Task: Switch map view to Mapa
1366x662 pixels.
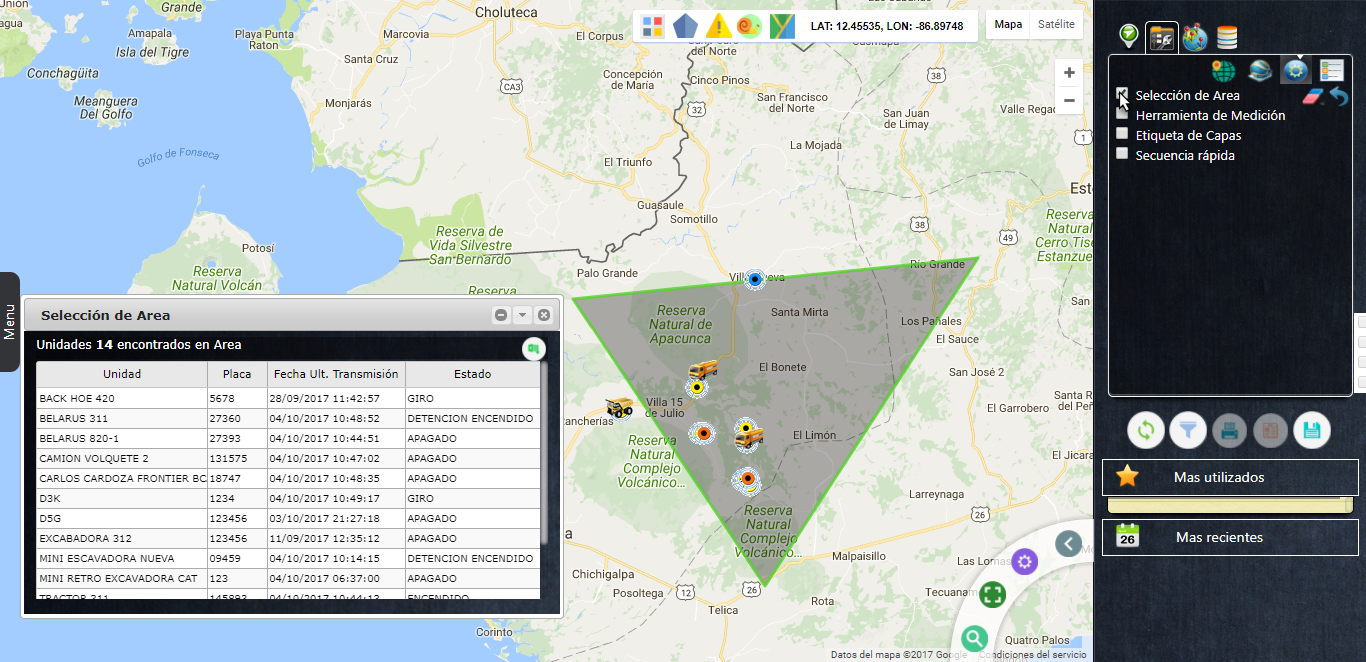Action: point(1008,25)
